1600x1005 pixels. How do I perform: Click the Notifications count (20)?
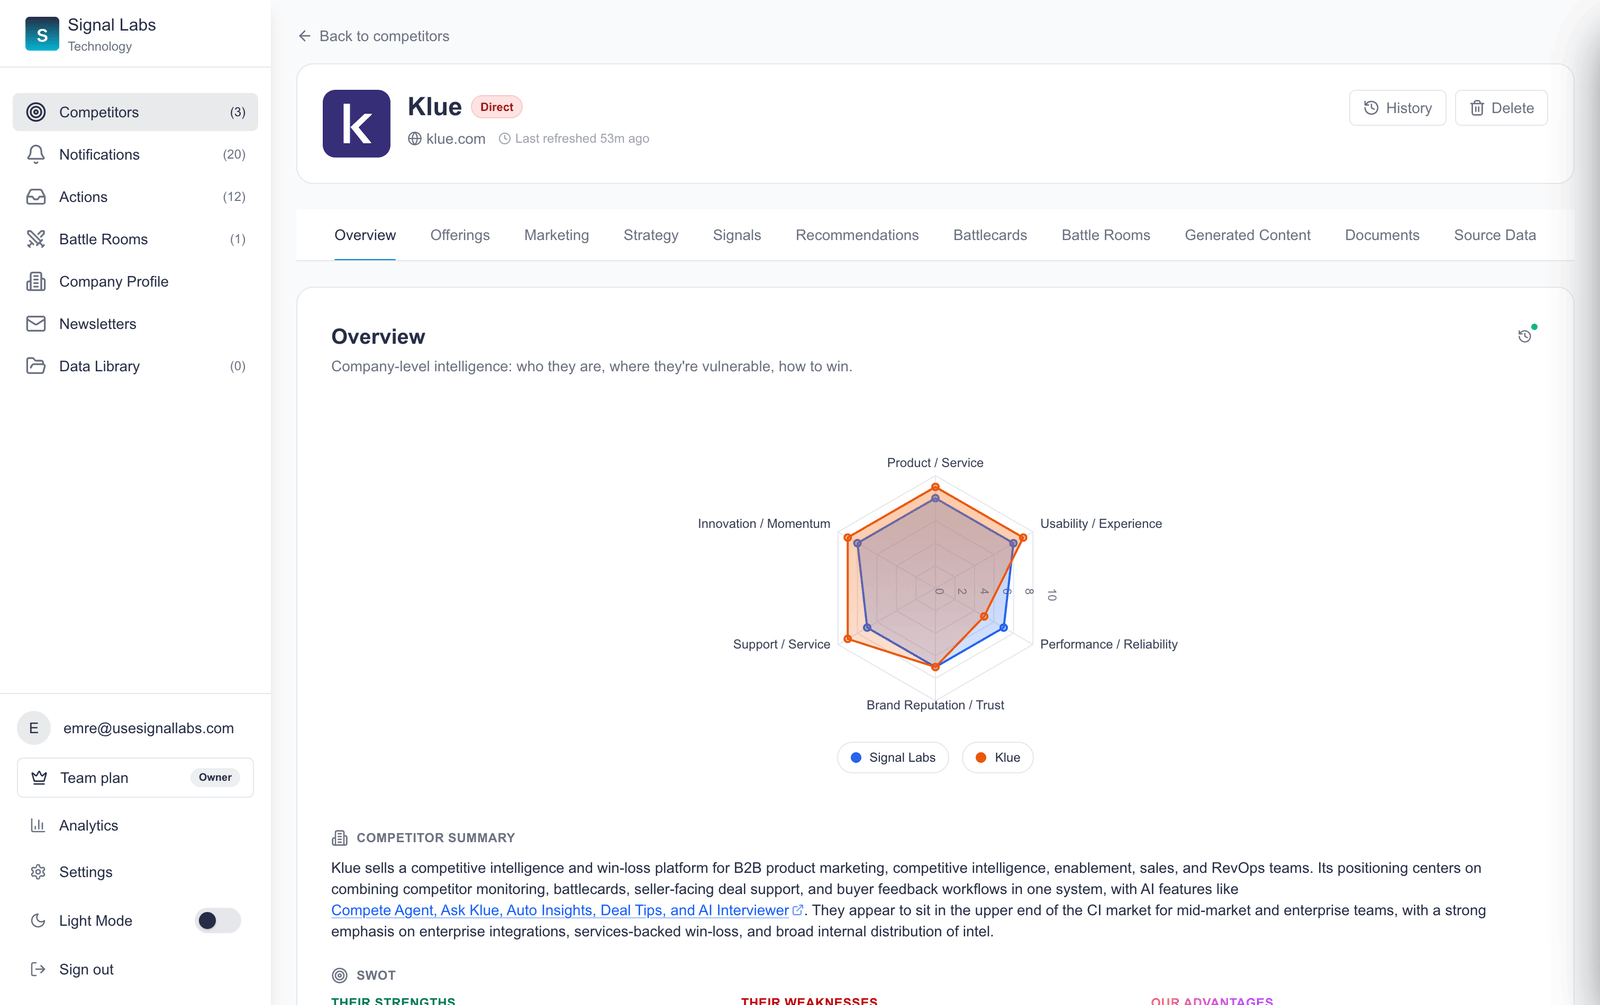pyautogui.click(x=234, y=154)
